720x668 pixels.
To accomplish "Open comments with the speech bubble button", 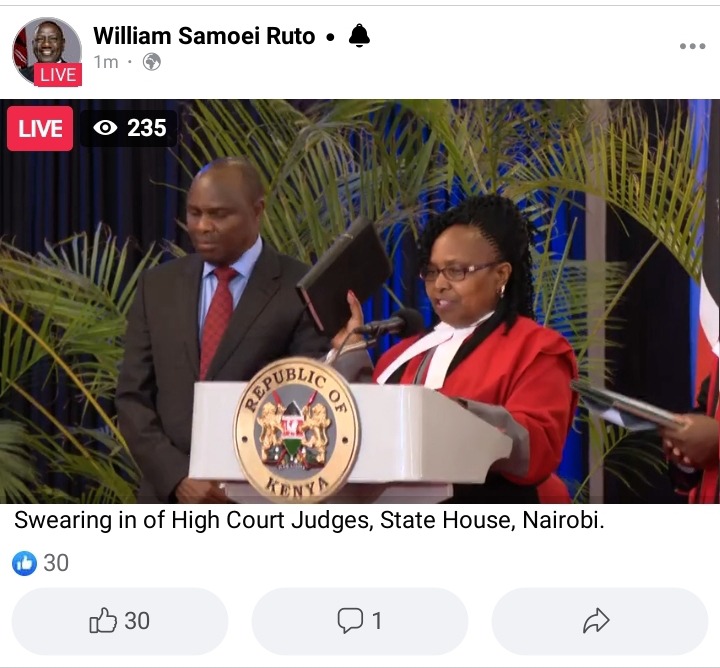I will 360,621.
